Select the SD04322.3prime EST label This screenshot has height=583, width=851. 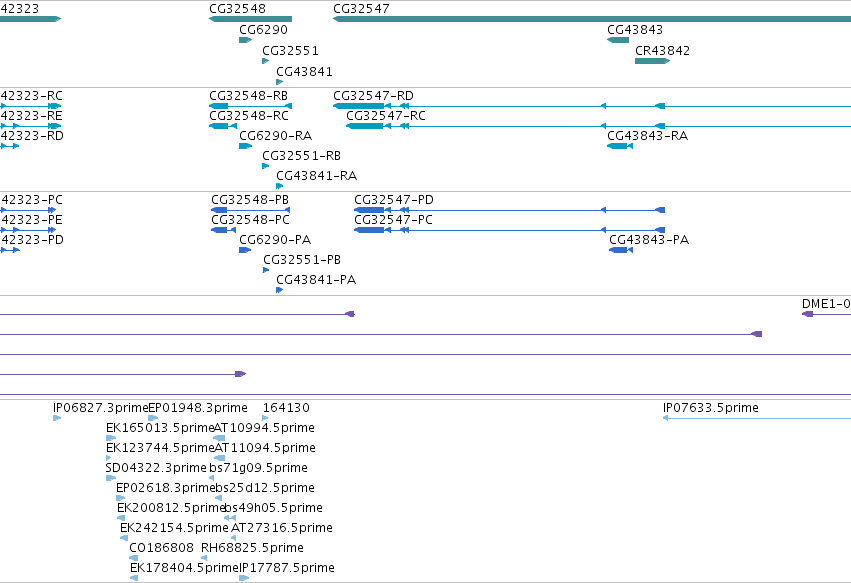[x=156, y=468]
